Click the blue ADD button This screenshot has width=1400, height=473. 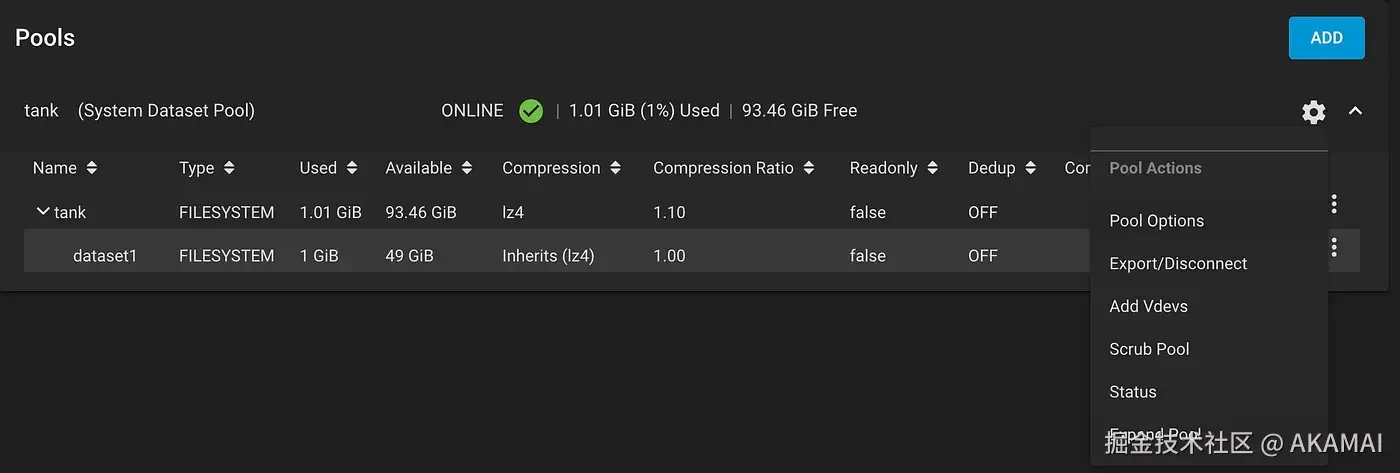1326,38
